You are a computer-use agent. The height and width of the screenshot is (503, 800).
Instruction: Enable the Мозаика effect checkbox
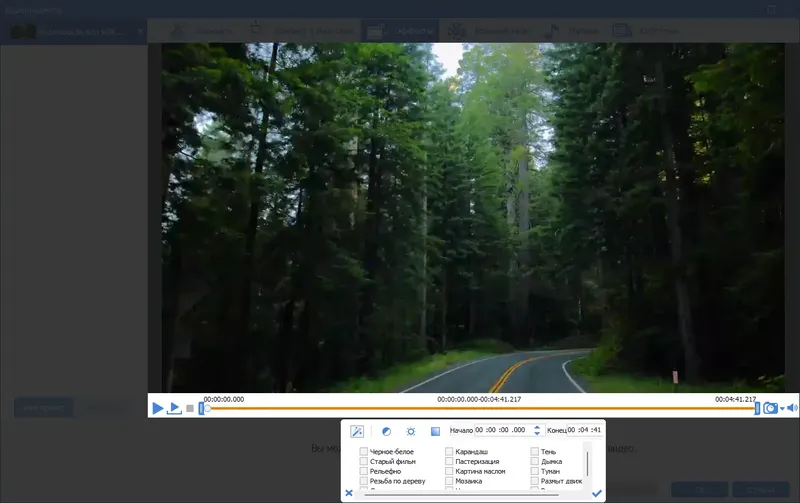coord(449,481)
